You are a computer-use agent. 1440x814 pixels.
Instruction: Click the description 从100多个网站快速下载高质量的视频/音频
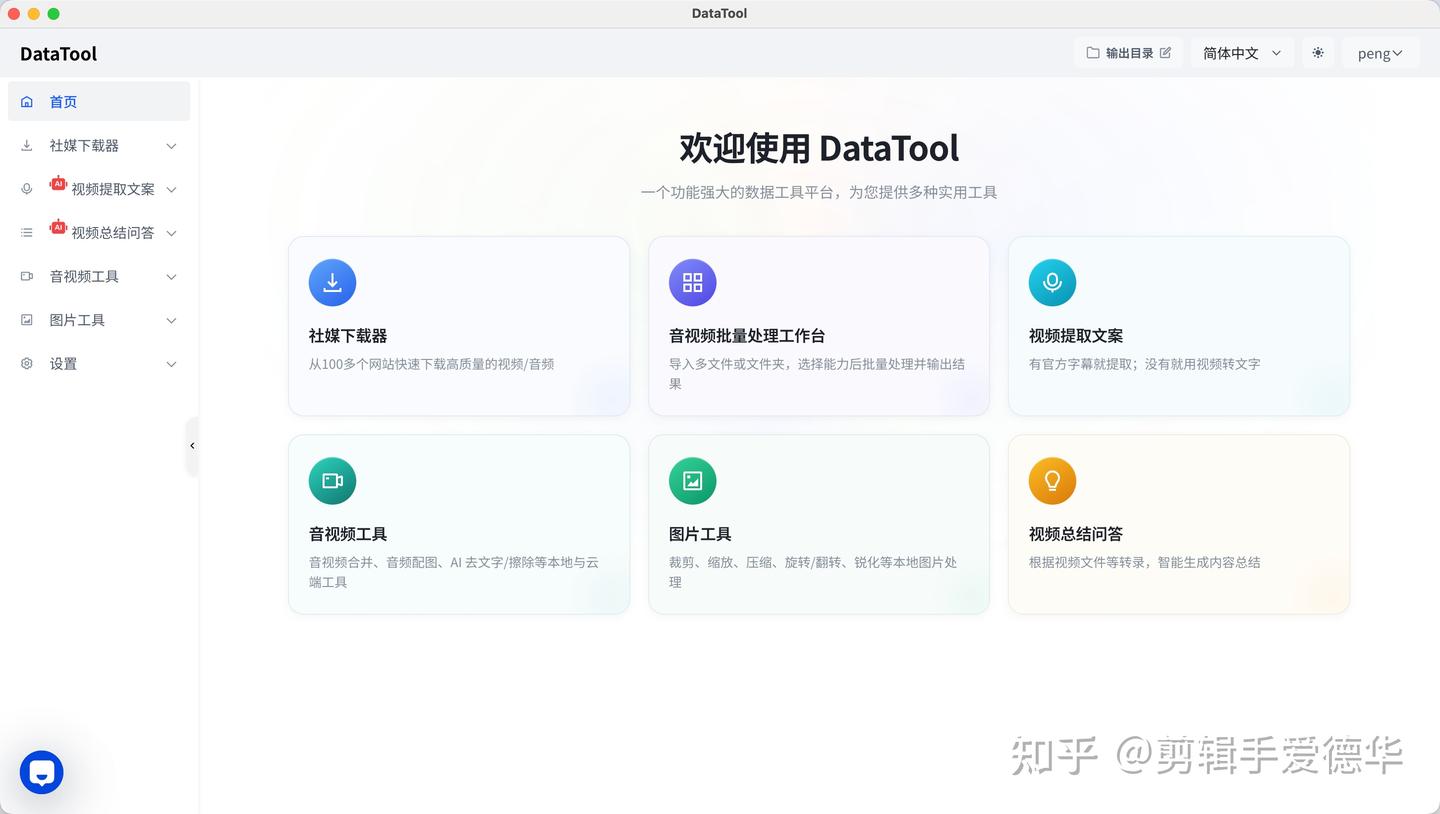pos(432,364)
